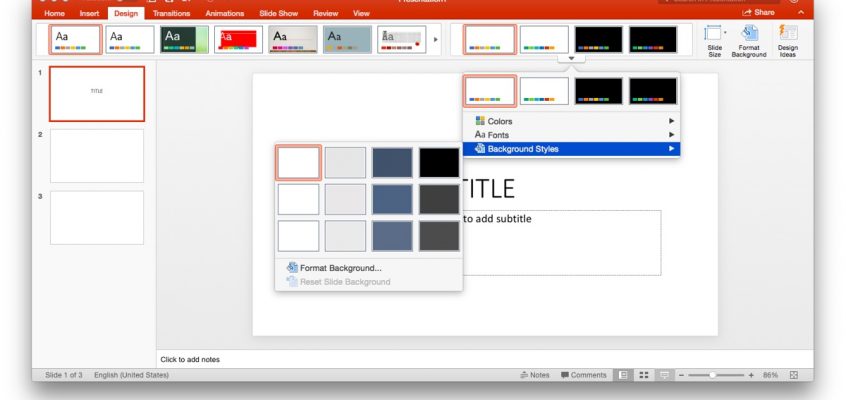Pick the blue style in middle row
The height and width of the screenshot is (400, 846).
[392, 199]
